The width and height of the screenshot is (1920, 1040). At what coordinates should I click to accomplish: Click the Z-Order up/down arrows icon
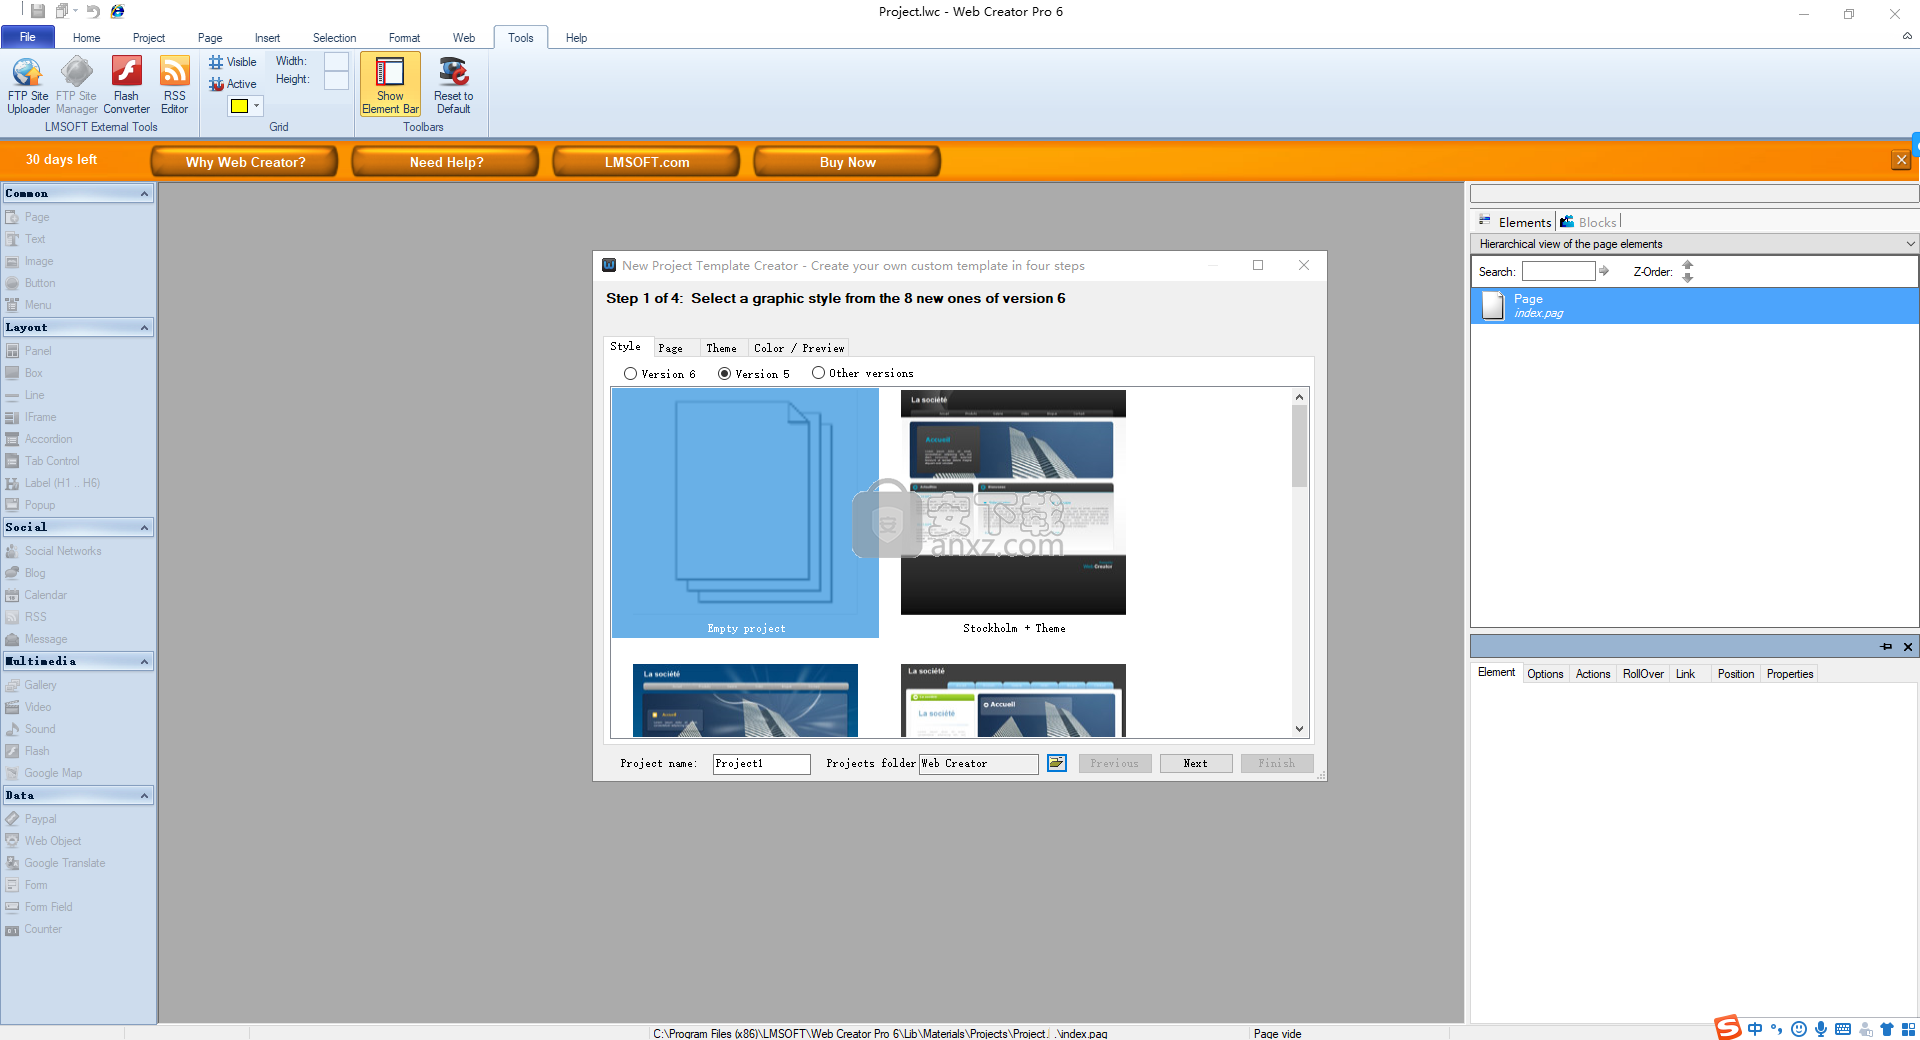[1688, 271]
